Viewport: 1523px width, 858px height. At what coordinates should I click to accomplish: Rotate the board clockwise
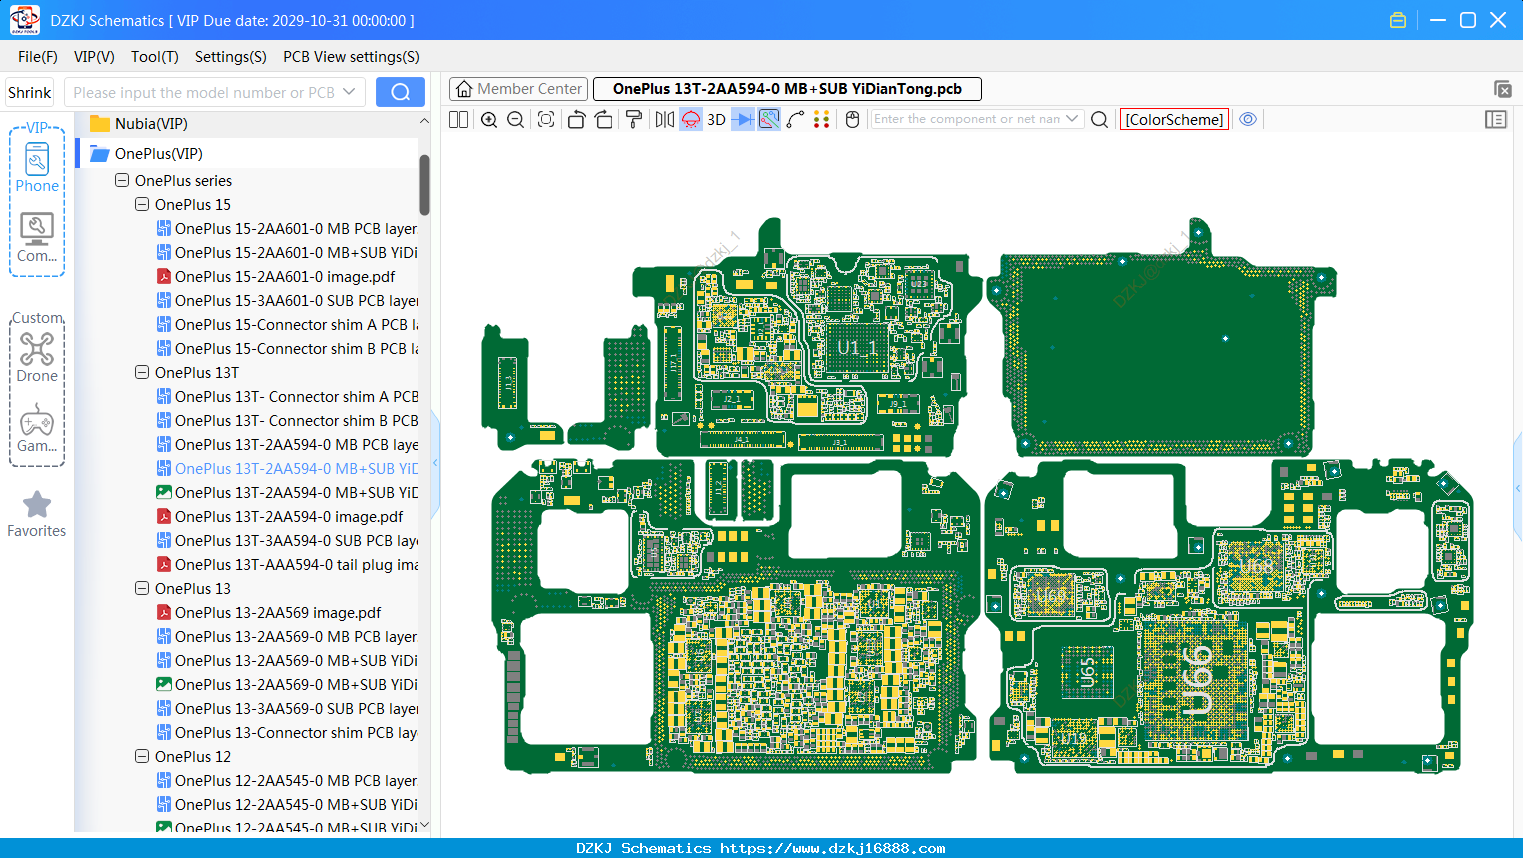pyautogui.click(x=604, y=119)
